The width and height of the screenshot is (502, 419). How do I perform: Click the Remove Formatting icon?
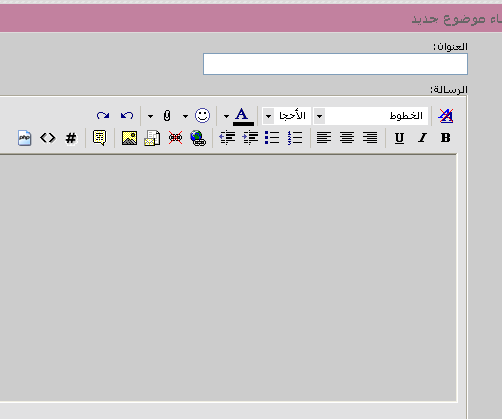pos(446,116)
